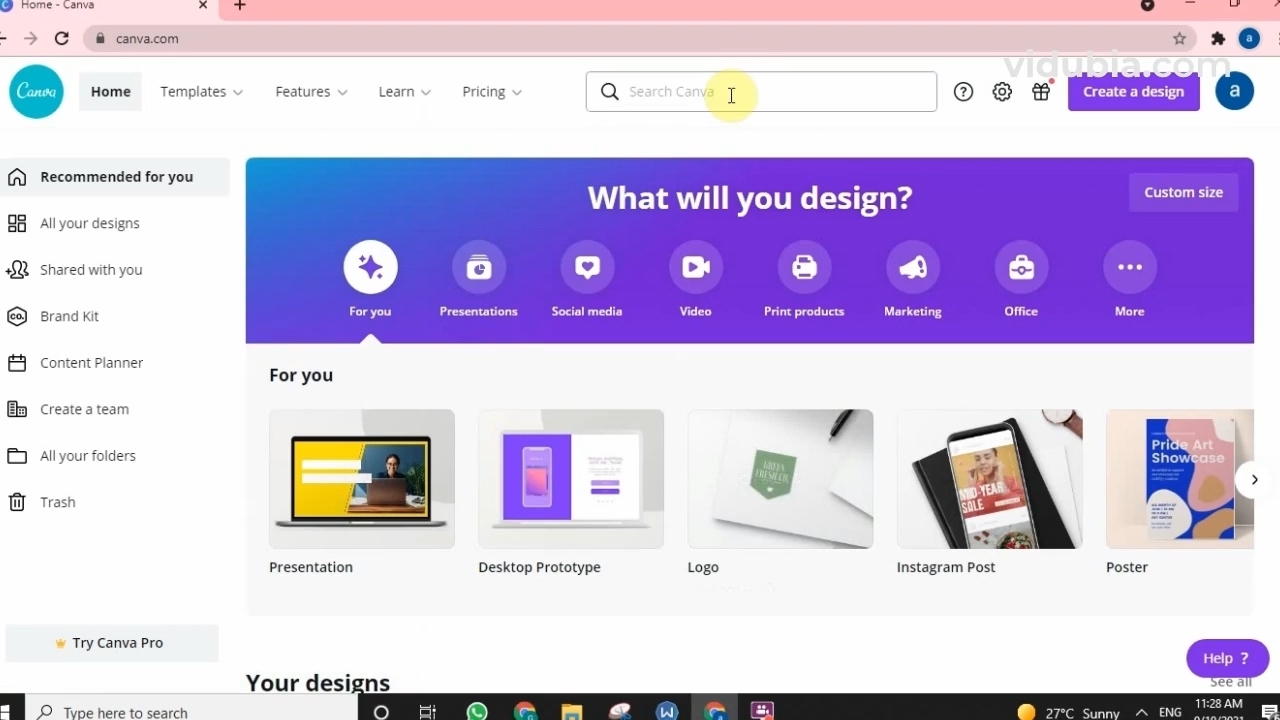This screenshot has width=1280, height=720.
Task: Click the Custom size button
Action: pos(1183,192)
